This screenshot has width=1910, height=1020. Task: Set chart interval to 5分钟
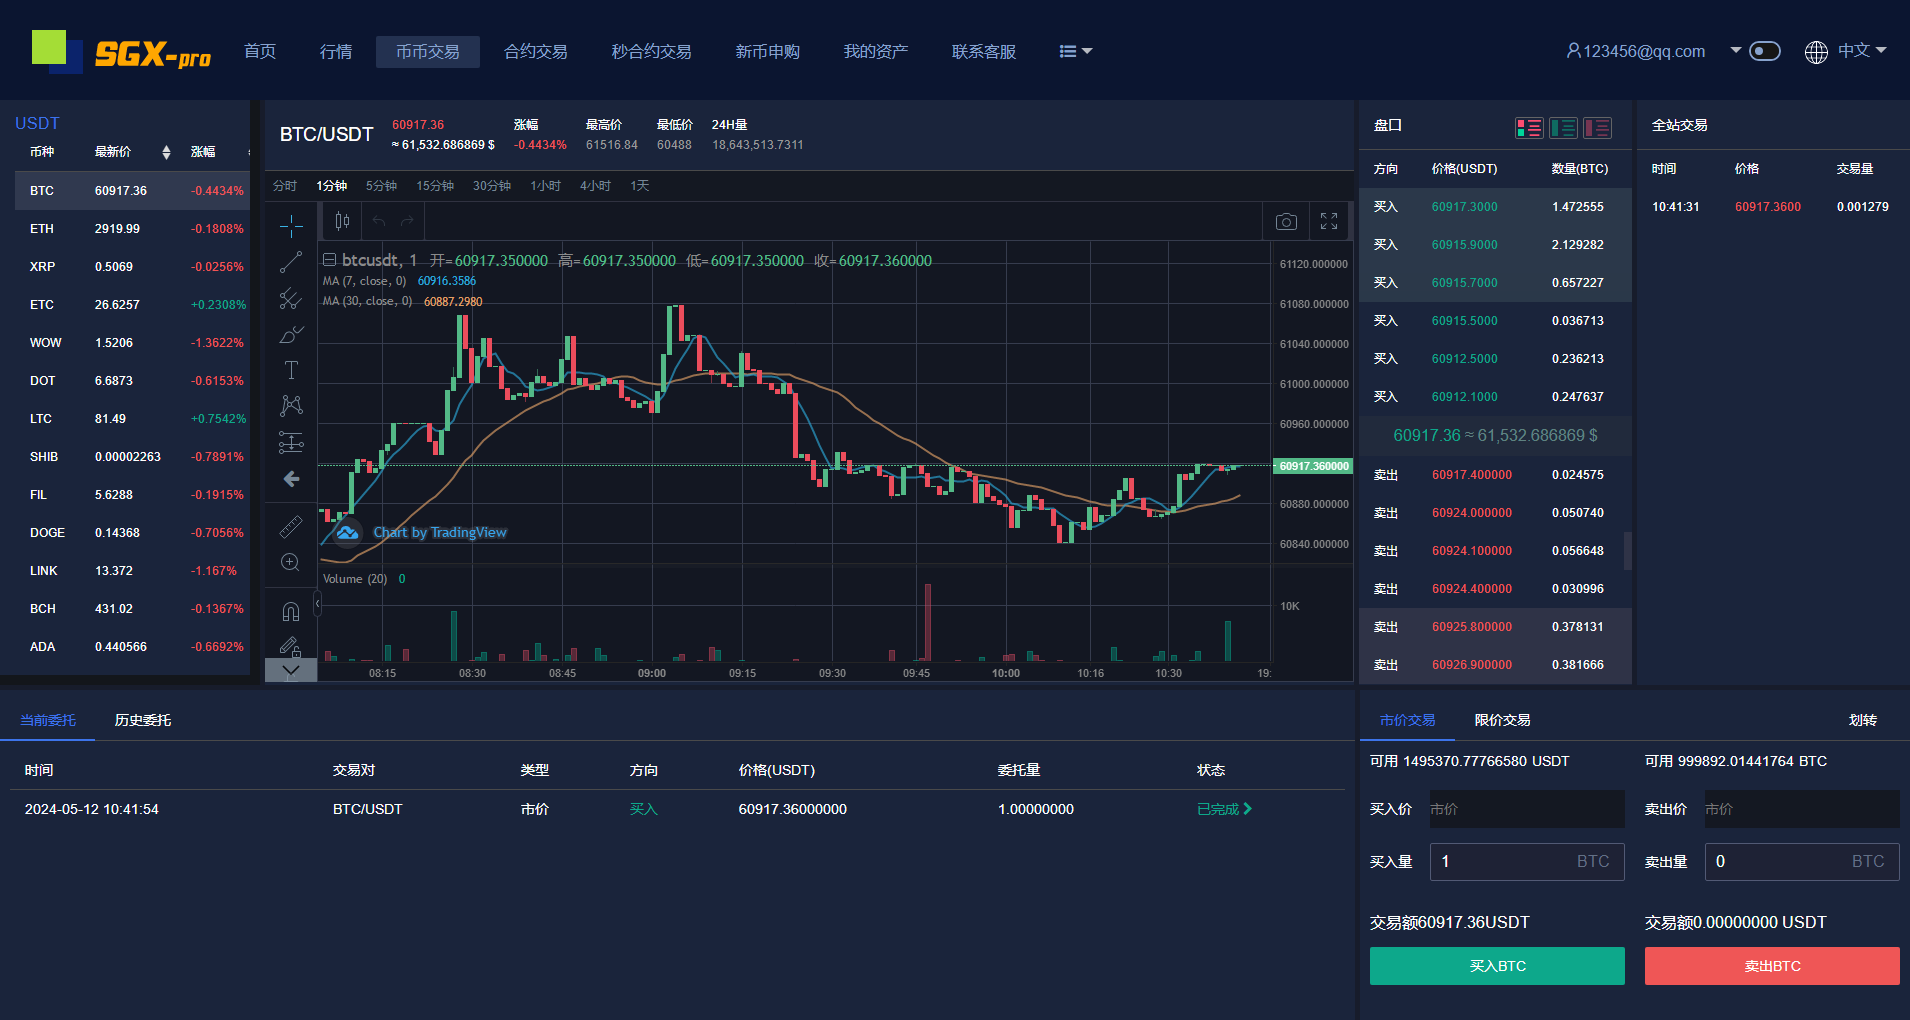tap(381, 186)
